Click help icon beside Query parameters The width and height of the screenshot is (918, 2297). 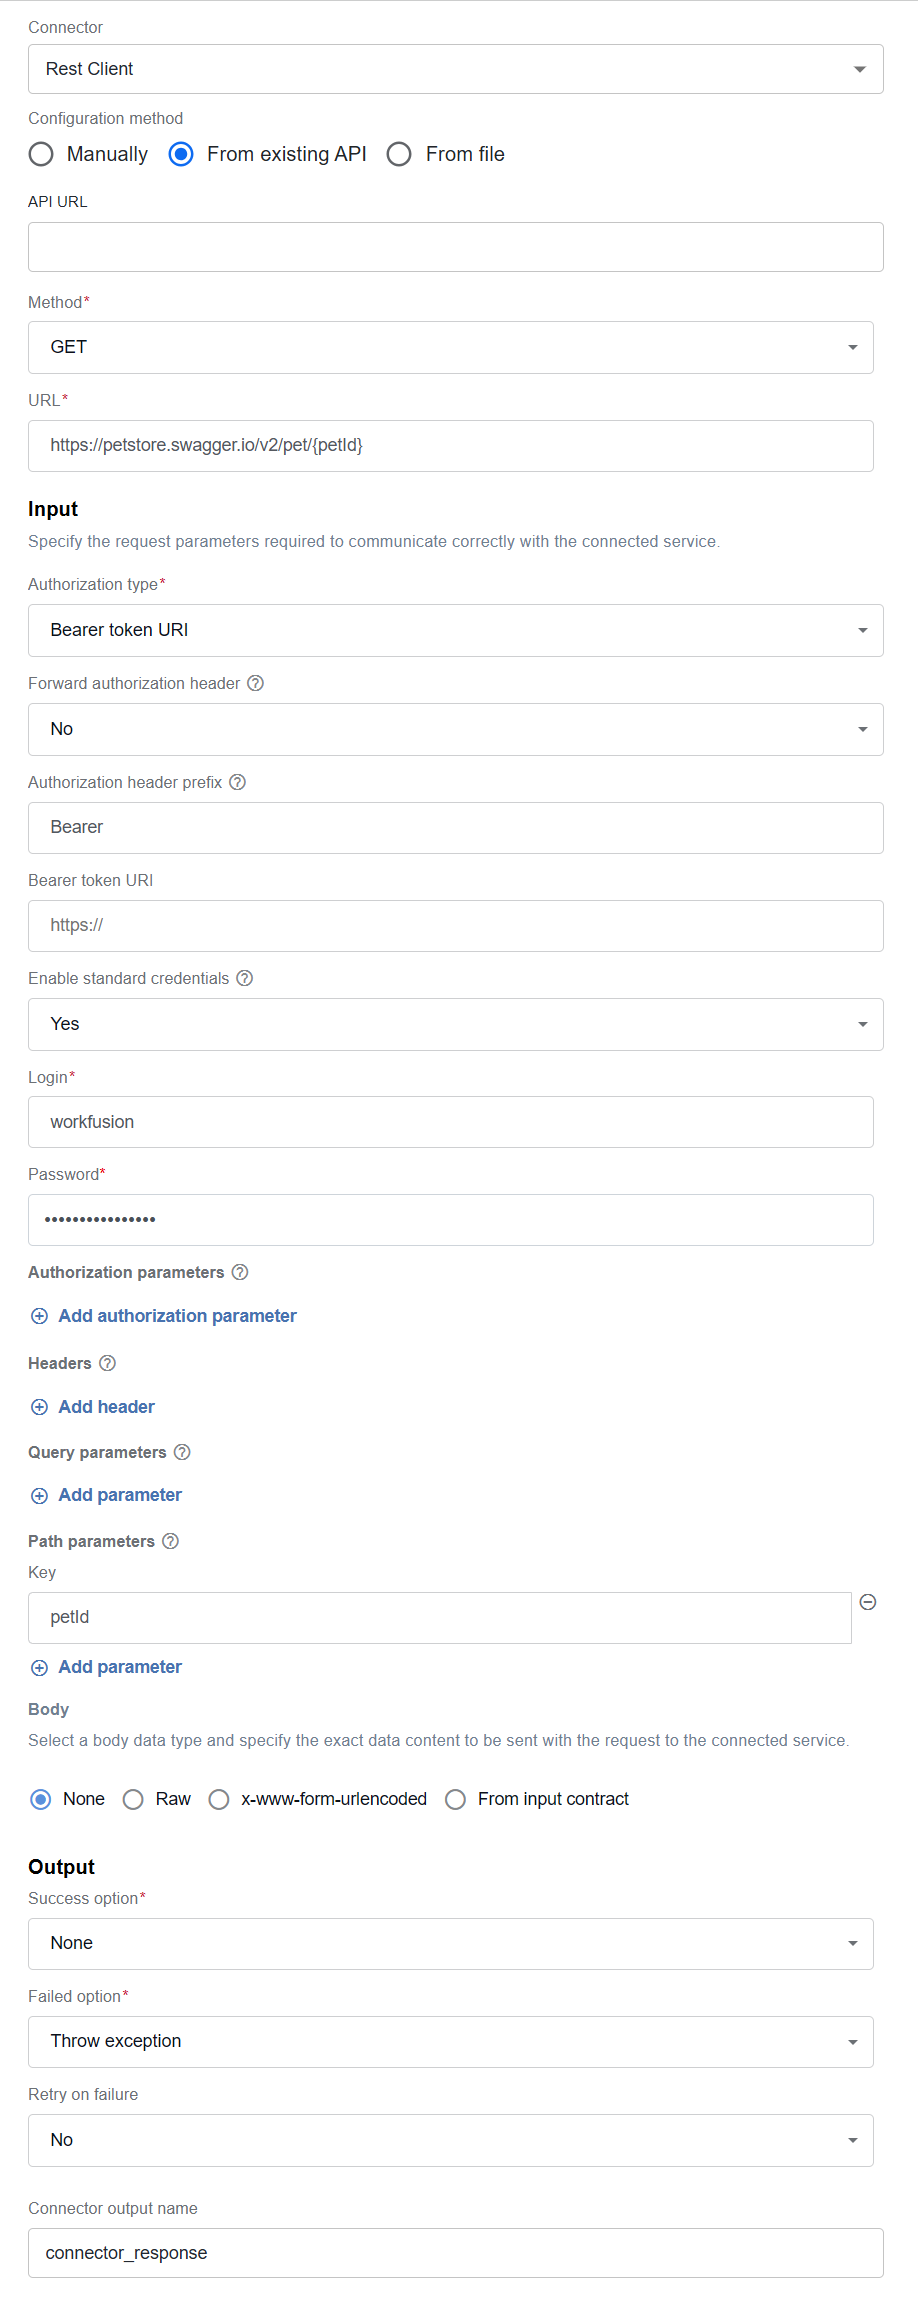click(182, 1452)
